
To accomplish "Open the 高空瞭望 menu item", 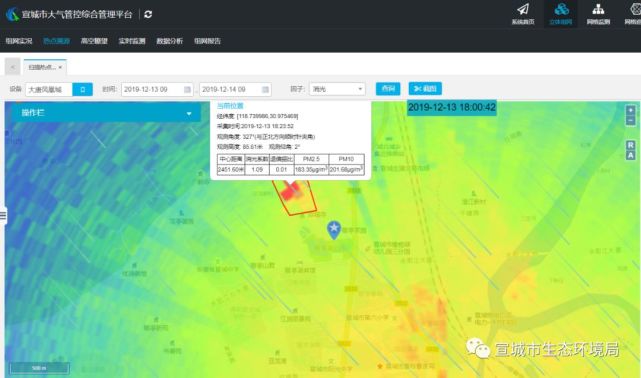I will [x=94, y=41].
